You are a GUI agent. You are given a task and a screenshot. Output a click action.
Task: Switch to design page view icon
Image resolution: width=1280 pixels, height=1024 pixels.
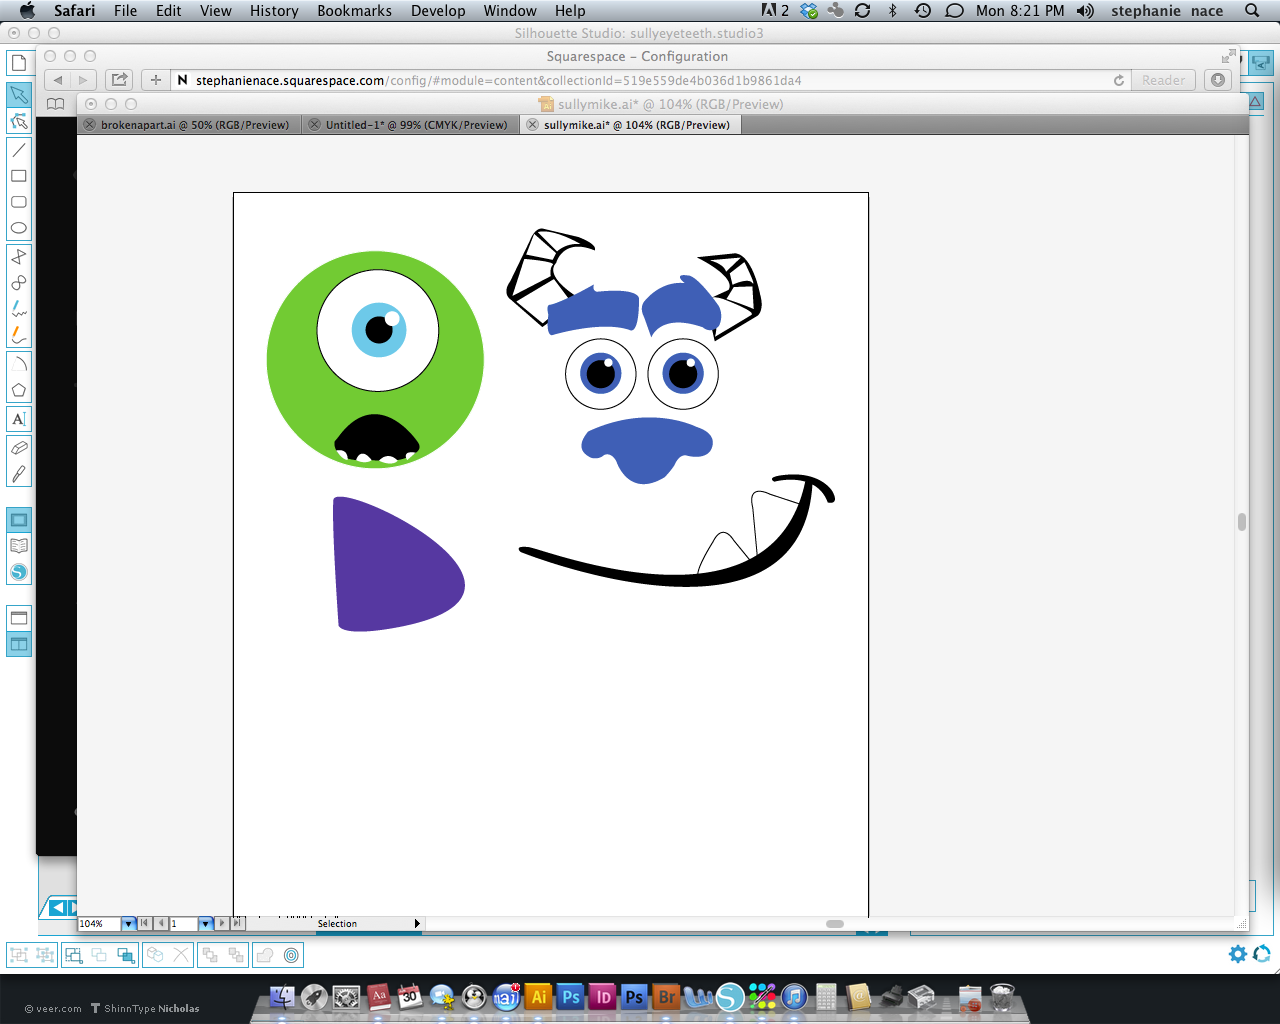point(19,520)
